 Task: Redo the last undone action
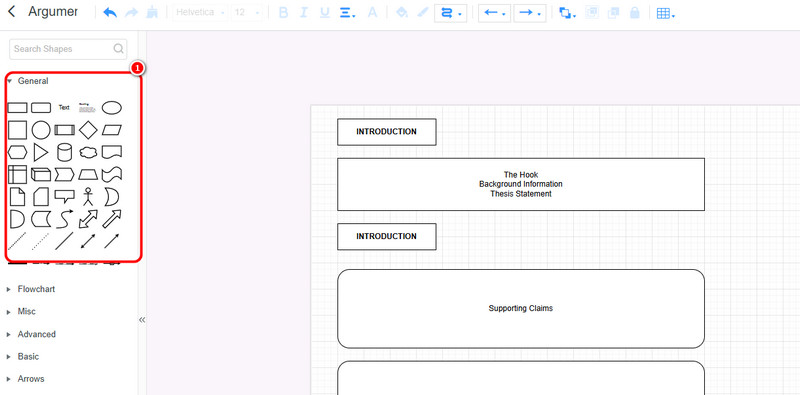pyautogui.click(x=131, y=13)
